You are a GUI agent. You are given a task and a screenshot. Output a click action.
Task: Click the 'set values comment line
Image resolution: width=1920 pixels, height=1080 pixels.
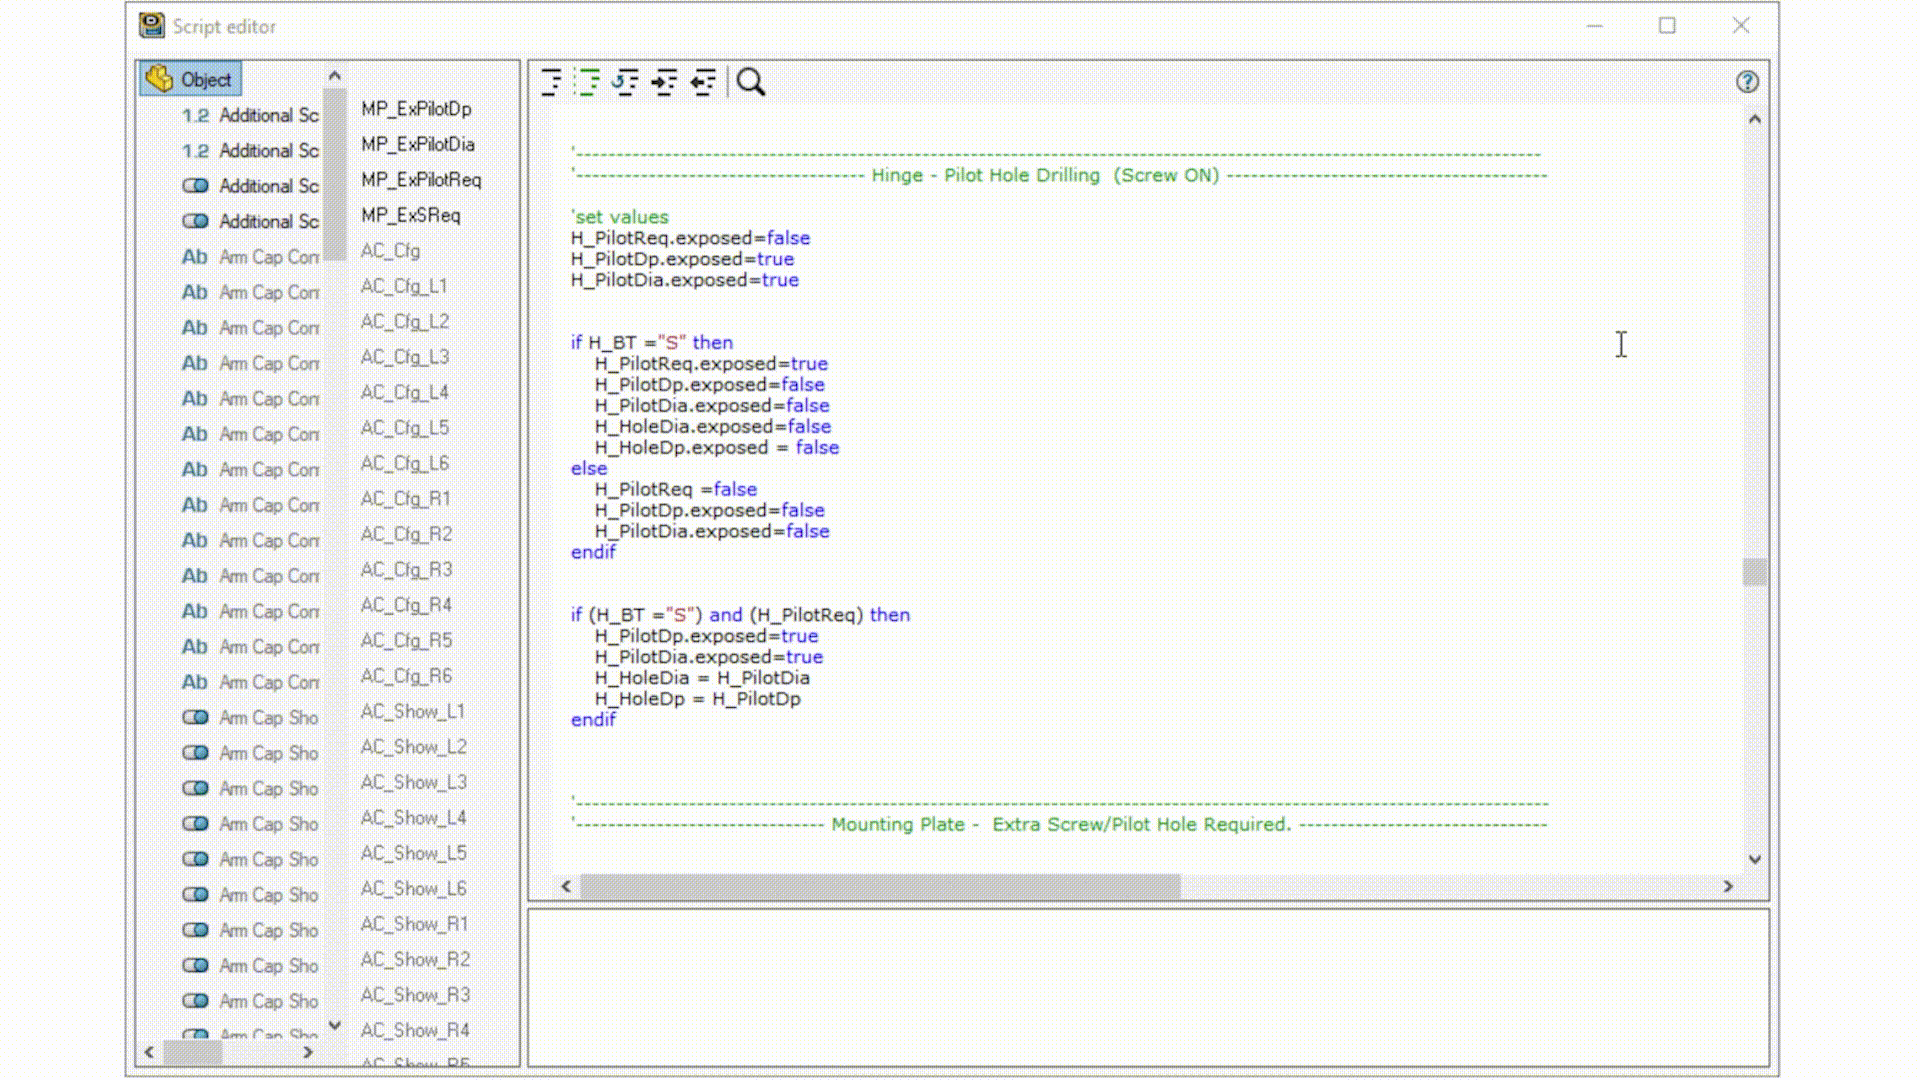pos(620,217)
